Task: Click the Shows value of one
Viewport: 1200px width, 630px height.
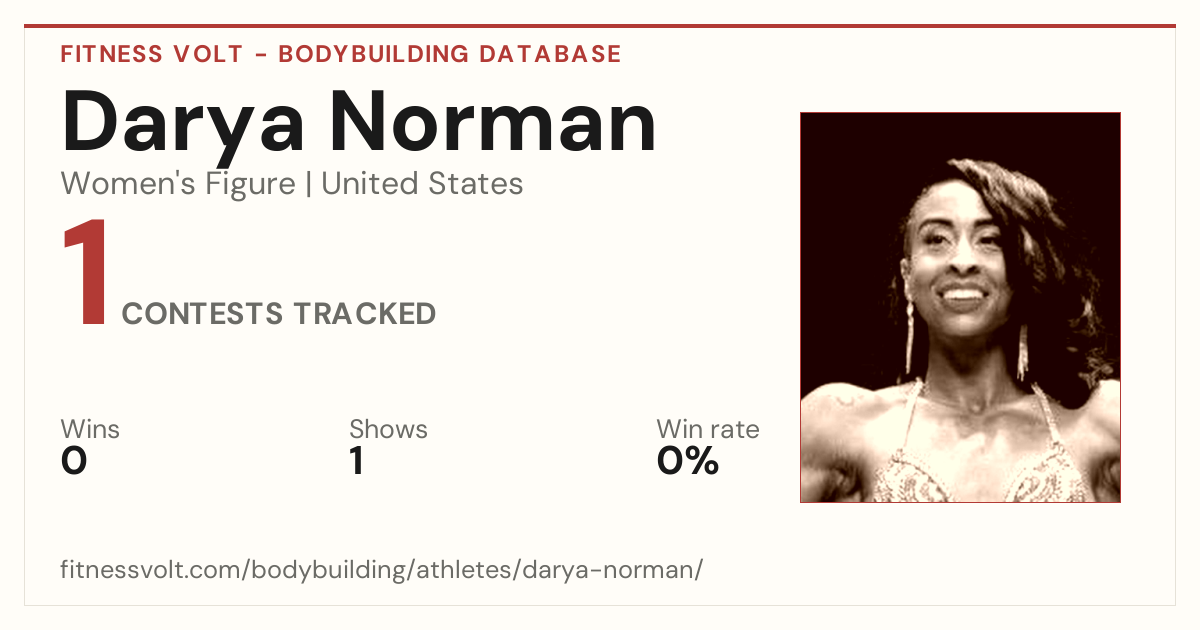Action: (x=357, y=461)
